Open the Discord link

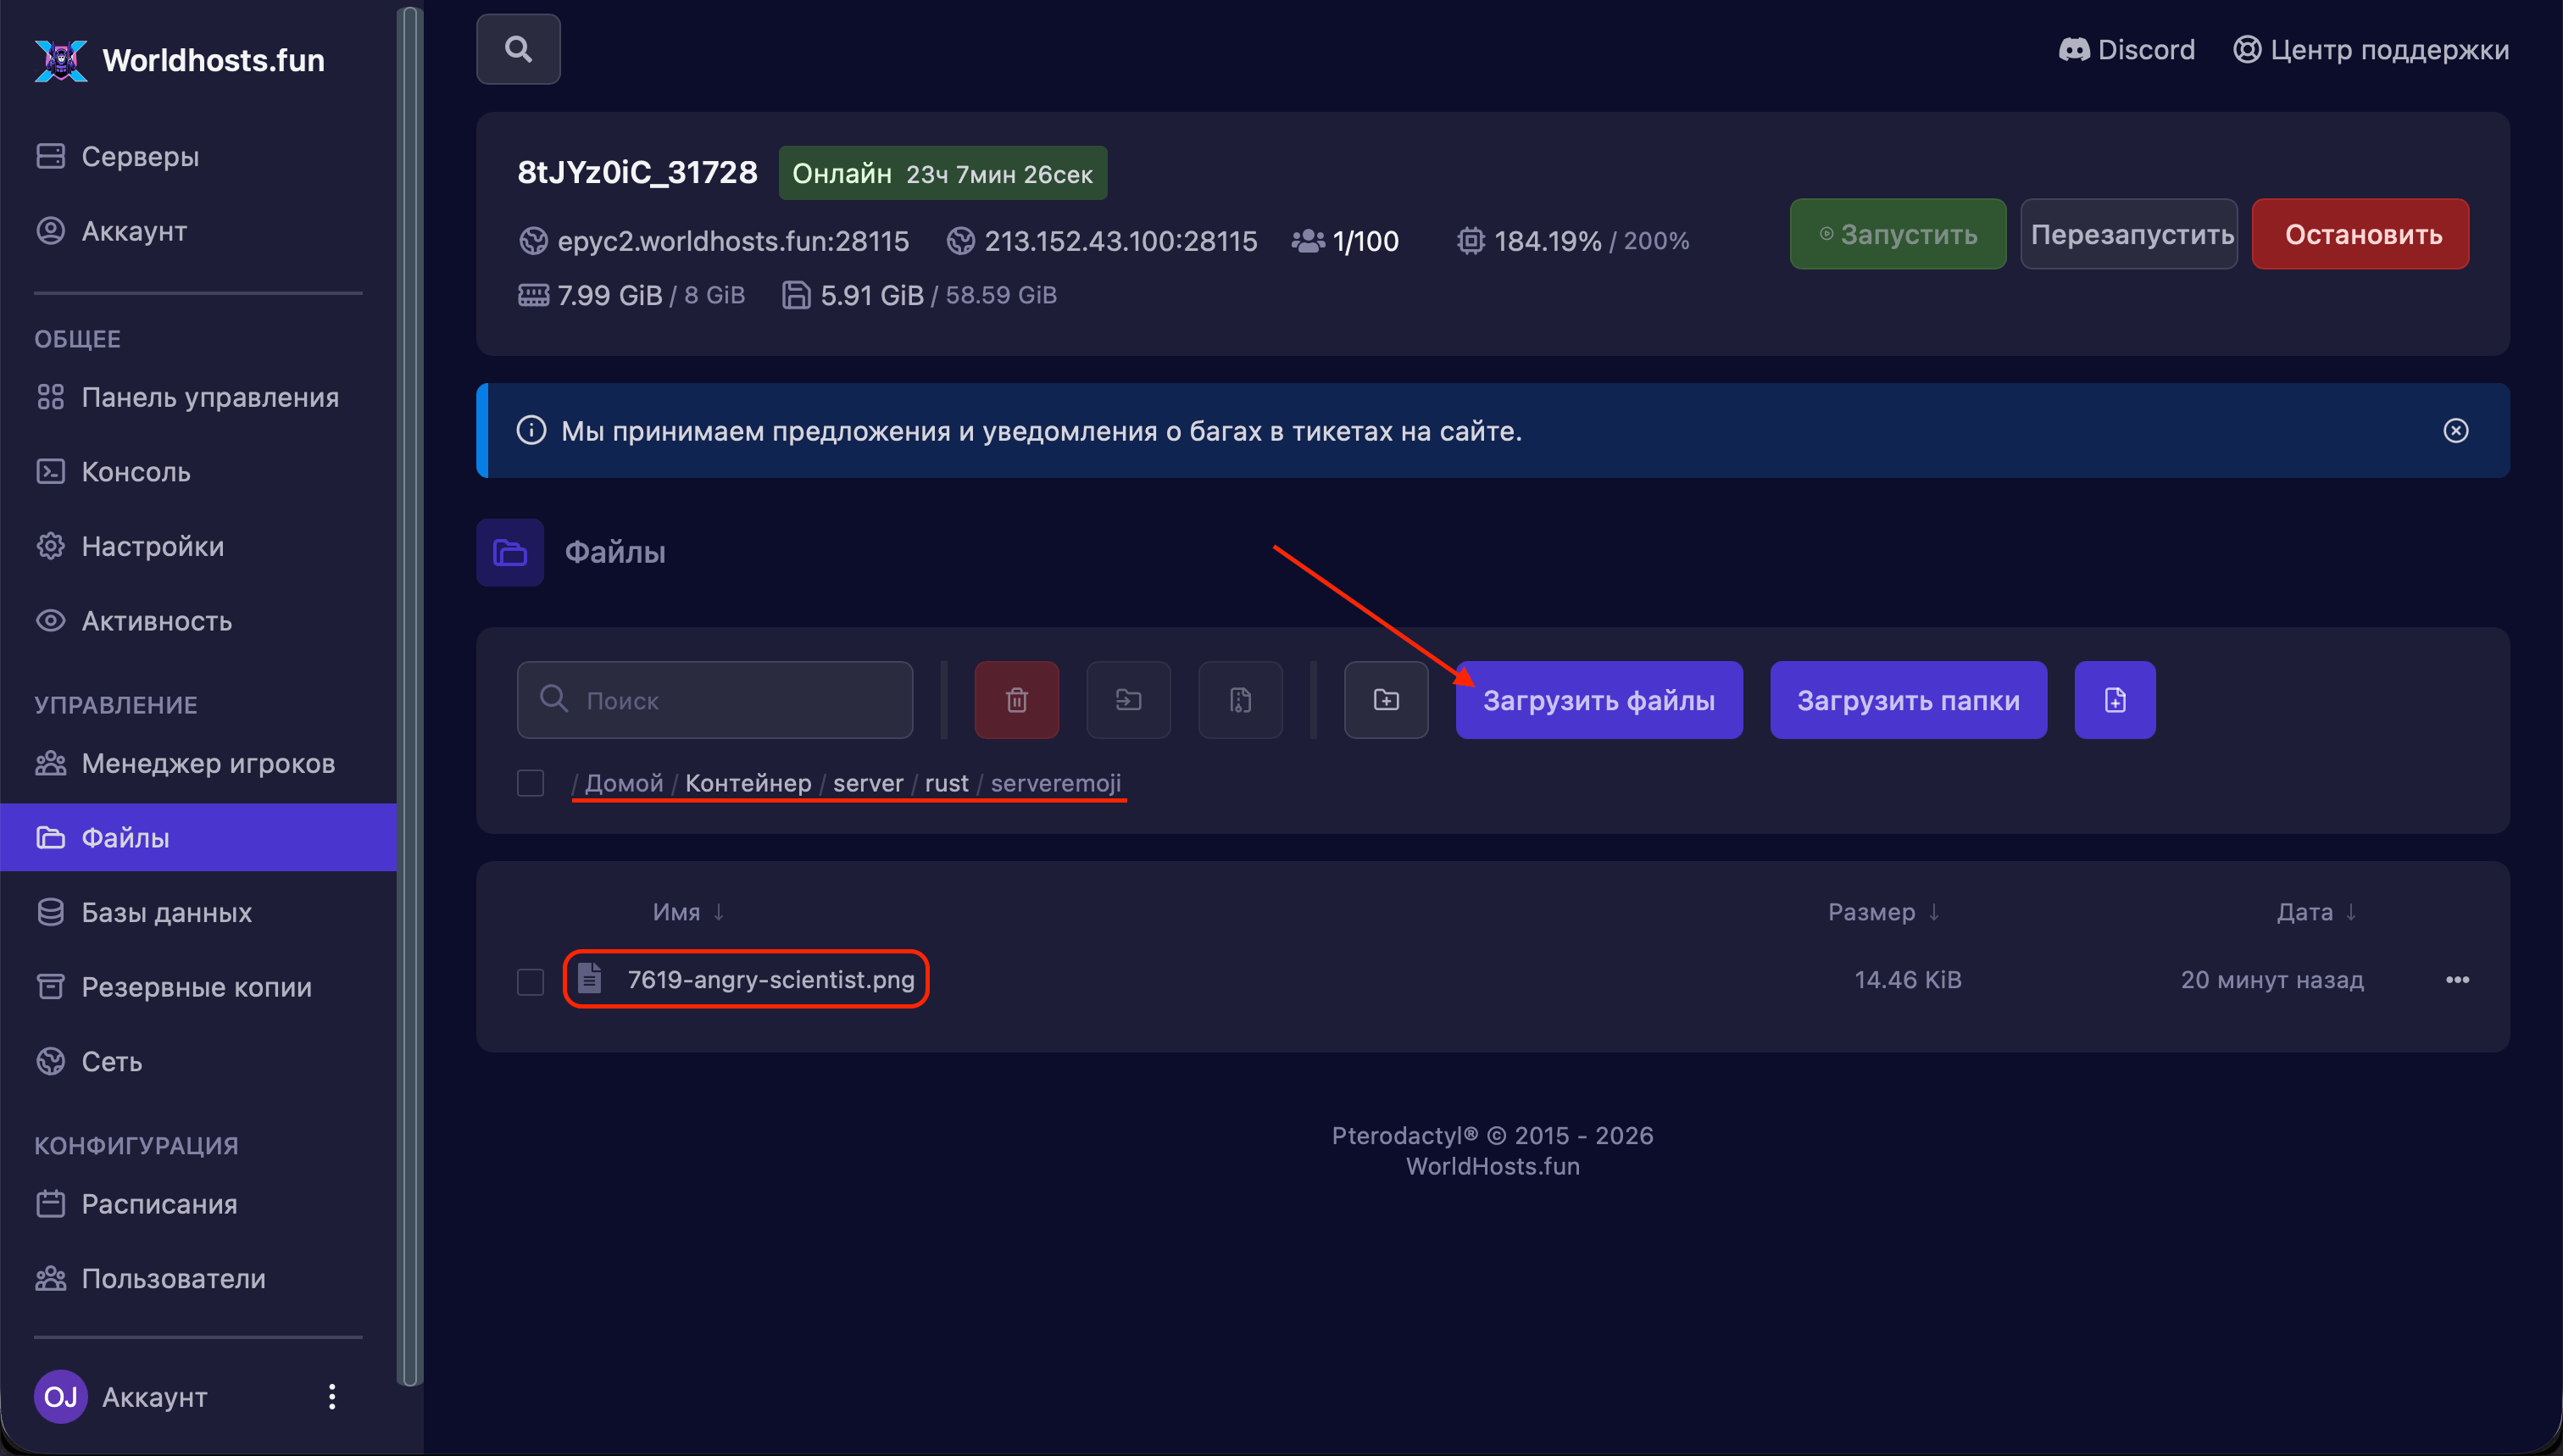(x=2126, y=49)
